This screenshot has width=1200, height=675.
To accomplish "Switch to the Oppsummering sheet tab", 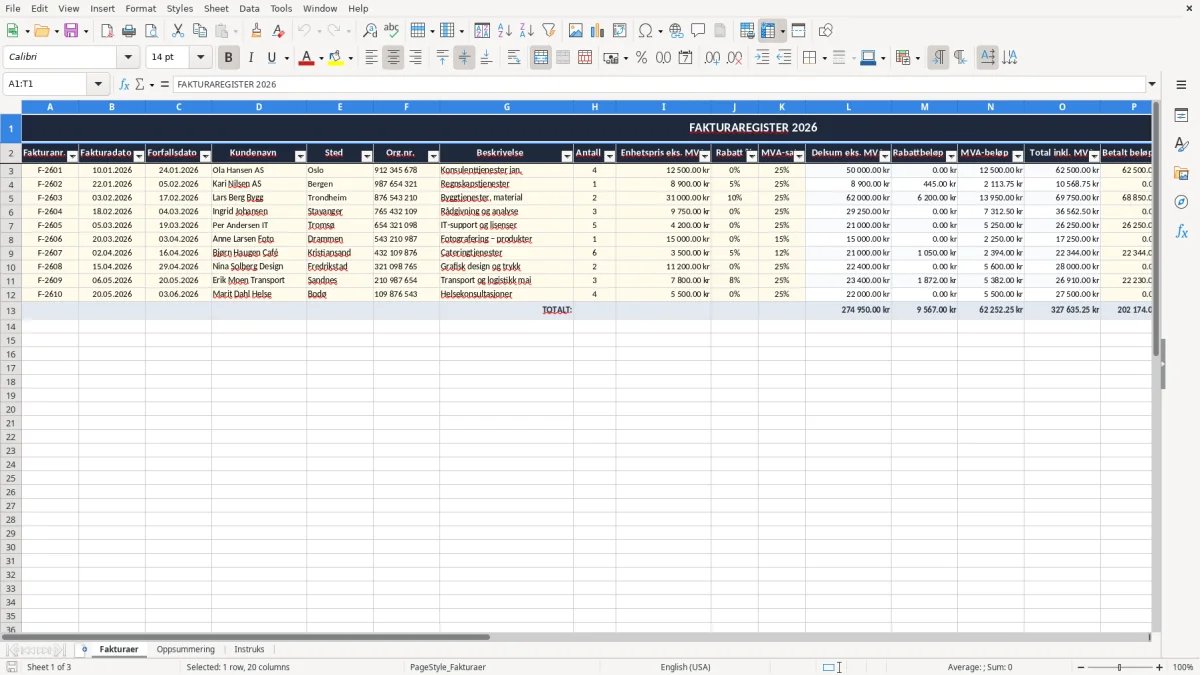I will pos(186,649).
